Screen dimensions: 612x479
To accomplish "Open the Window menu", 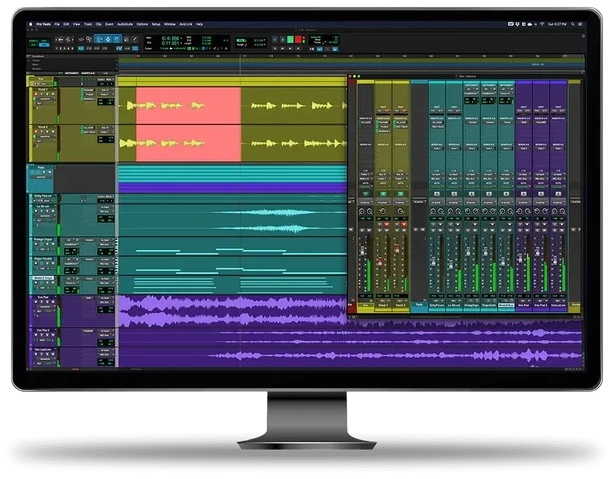I will tap(169, 24).
